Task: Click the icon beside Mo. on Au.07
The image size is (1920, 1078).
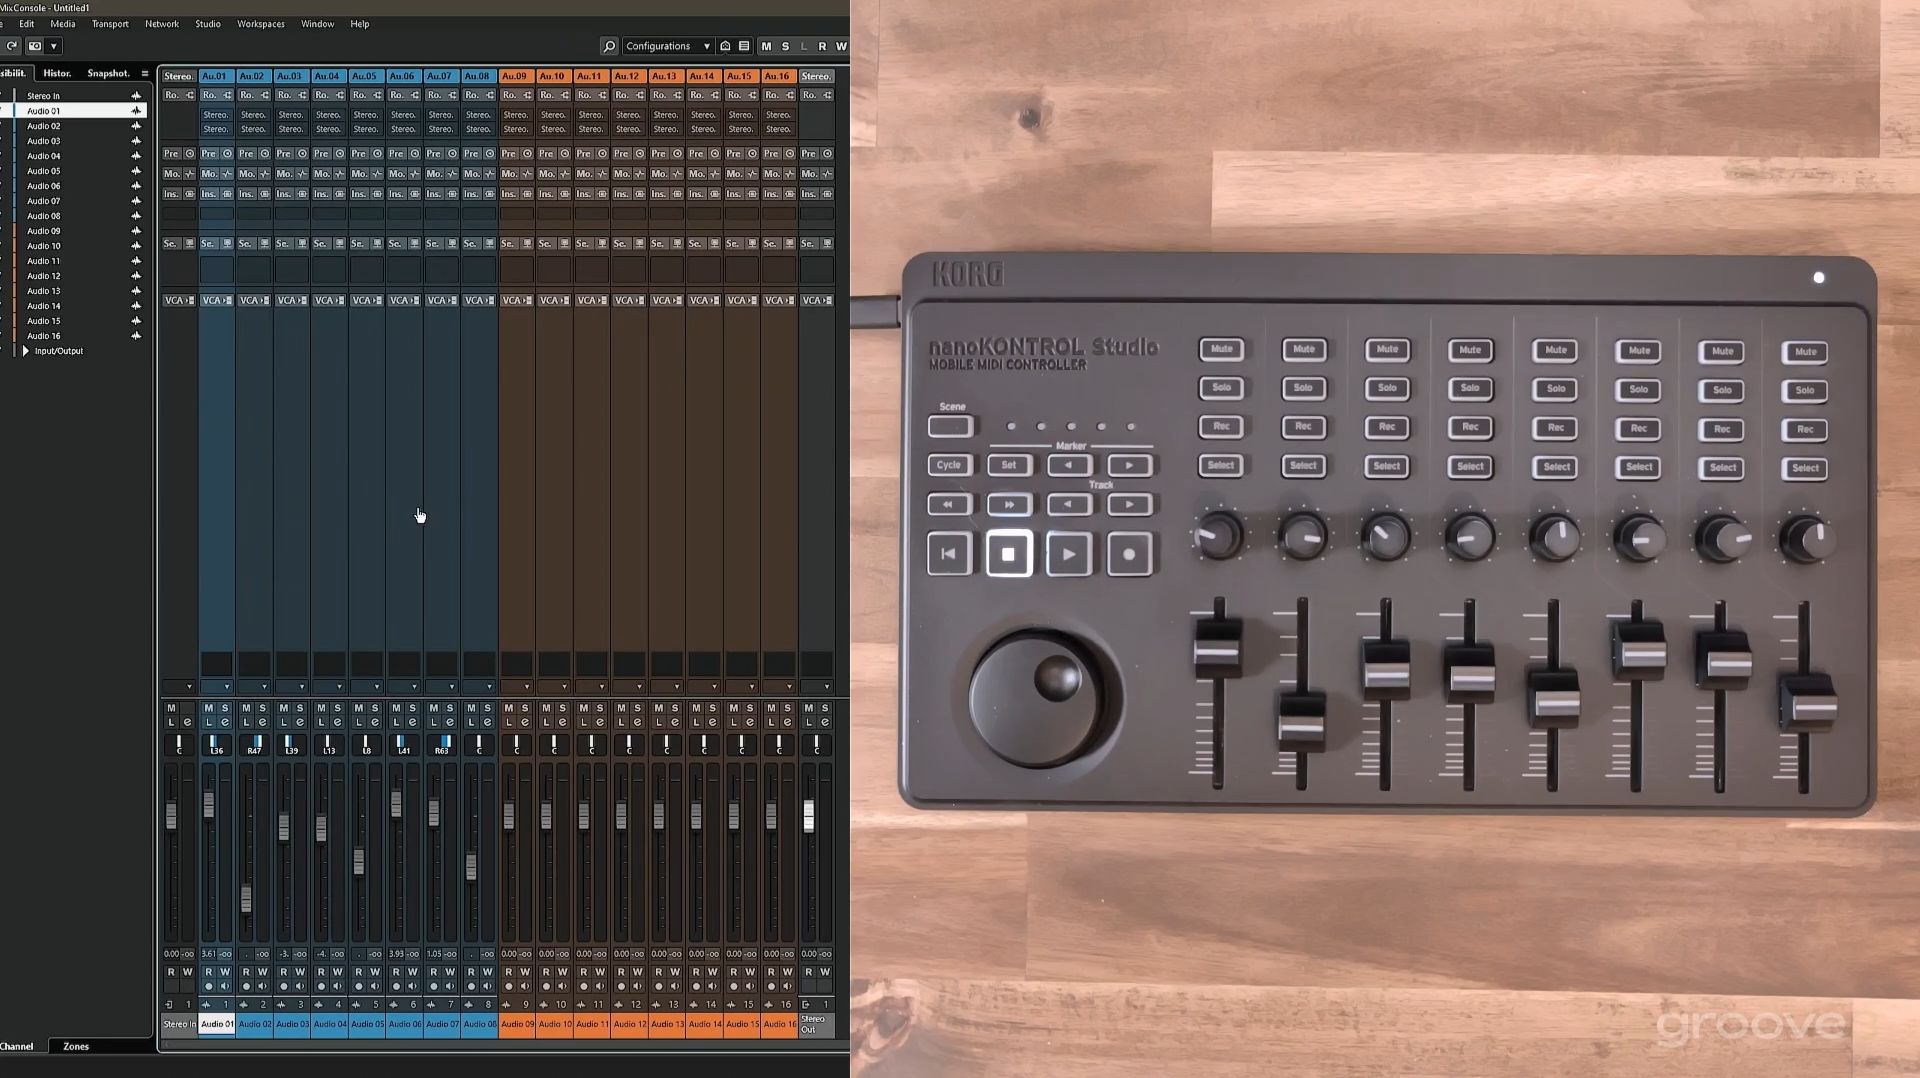Action: coord(452,174)
